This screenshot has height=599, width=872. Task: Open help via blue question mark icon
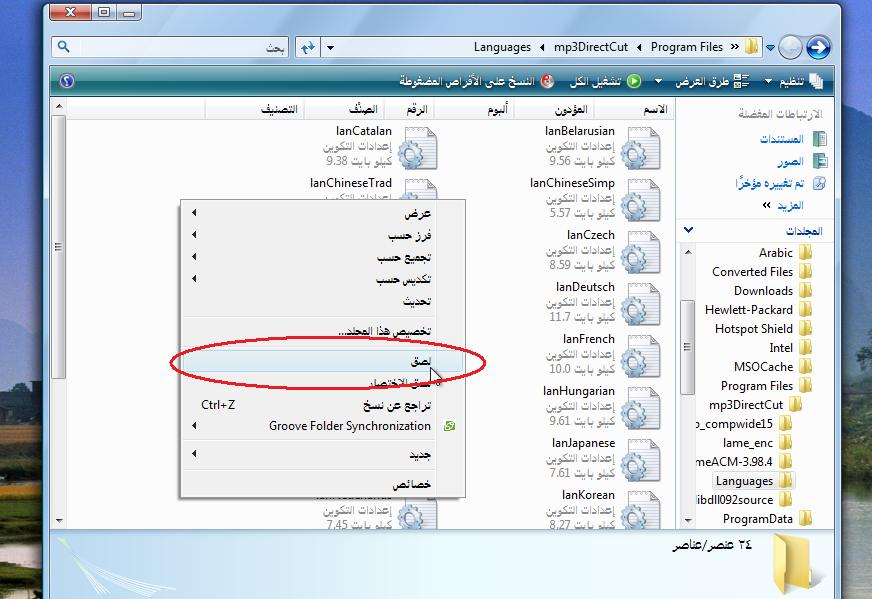[x=67, y=81]
